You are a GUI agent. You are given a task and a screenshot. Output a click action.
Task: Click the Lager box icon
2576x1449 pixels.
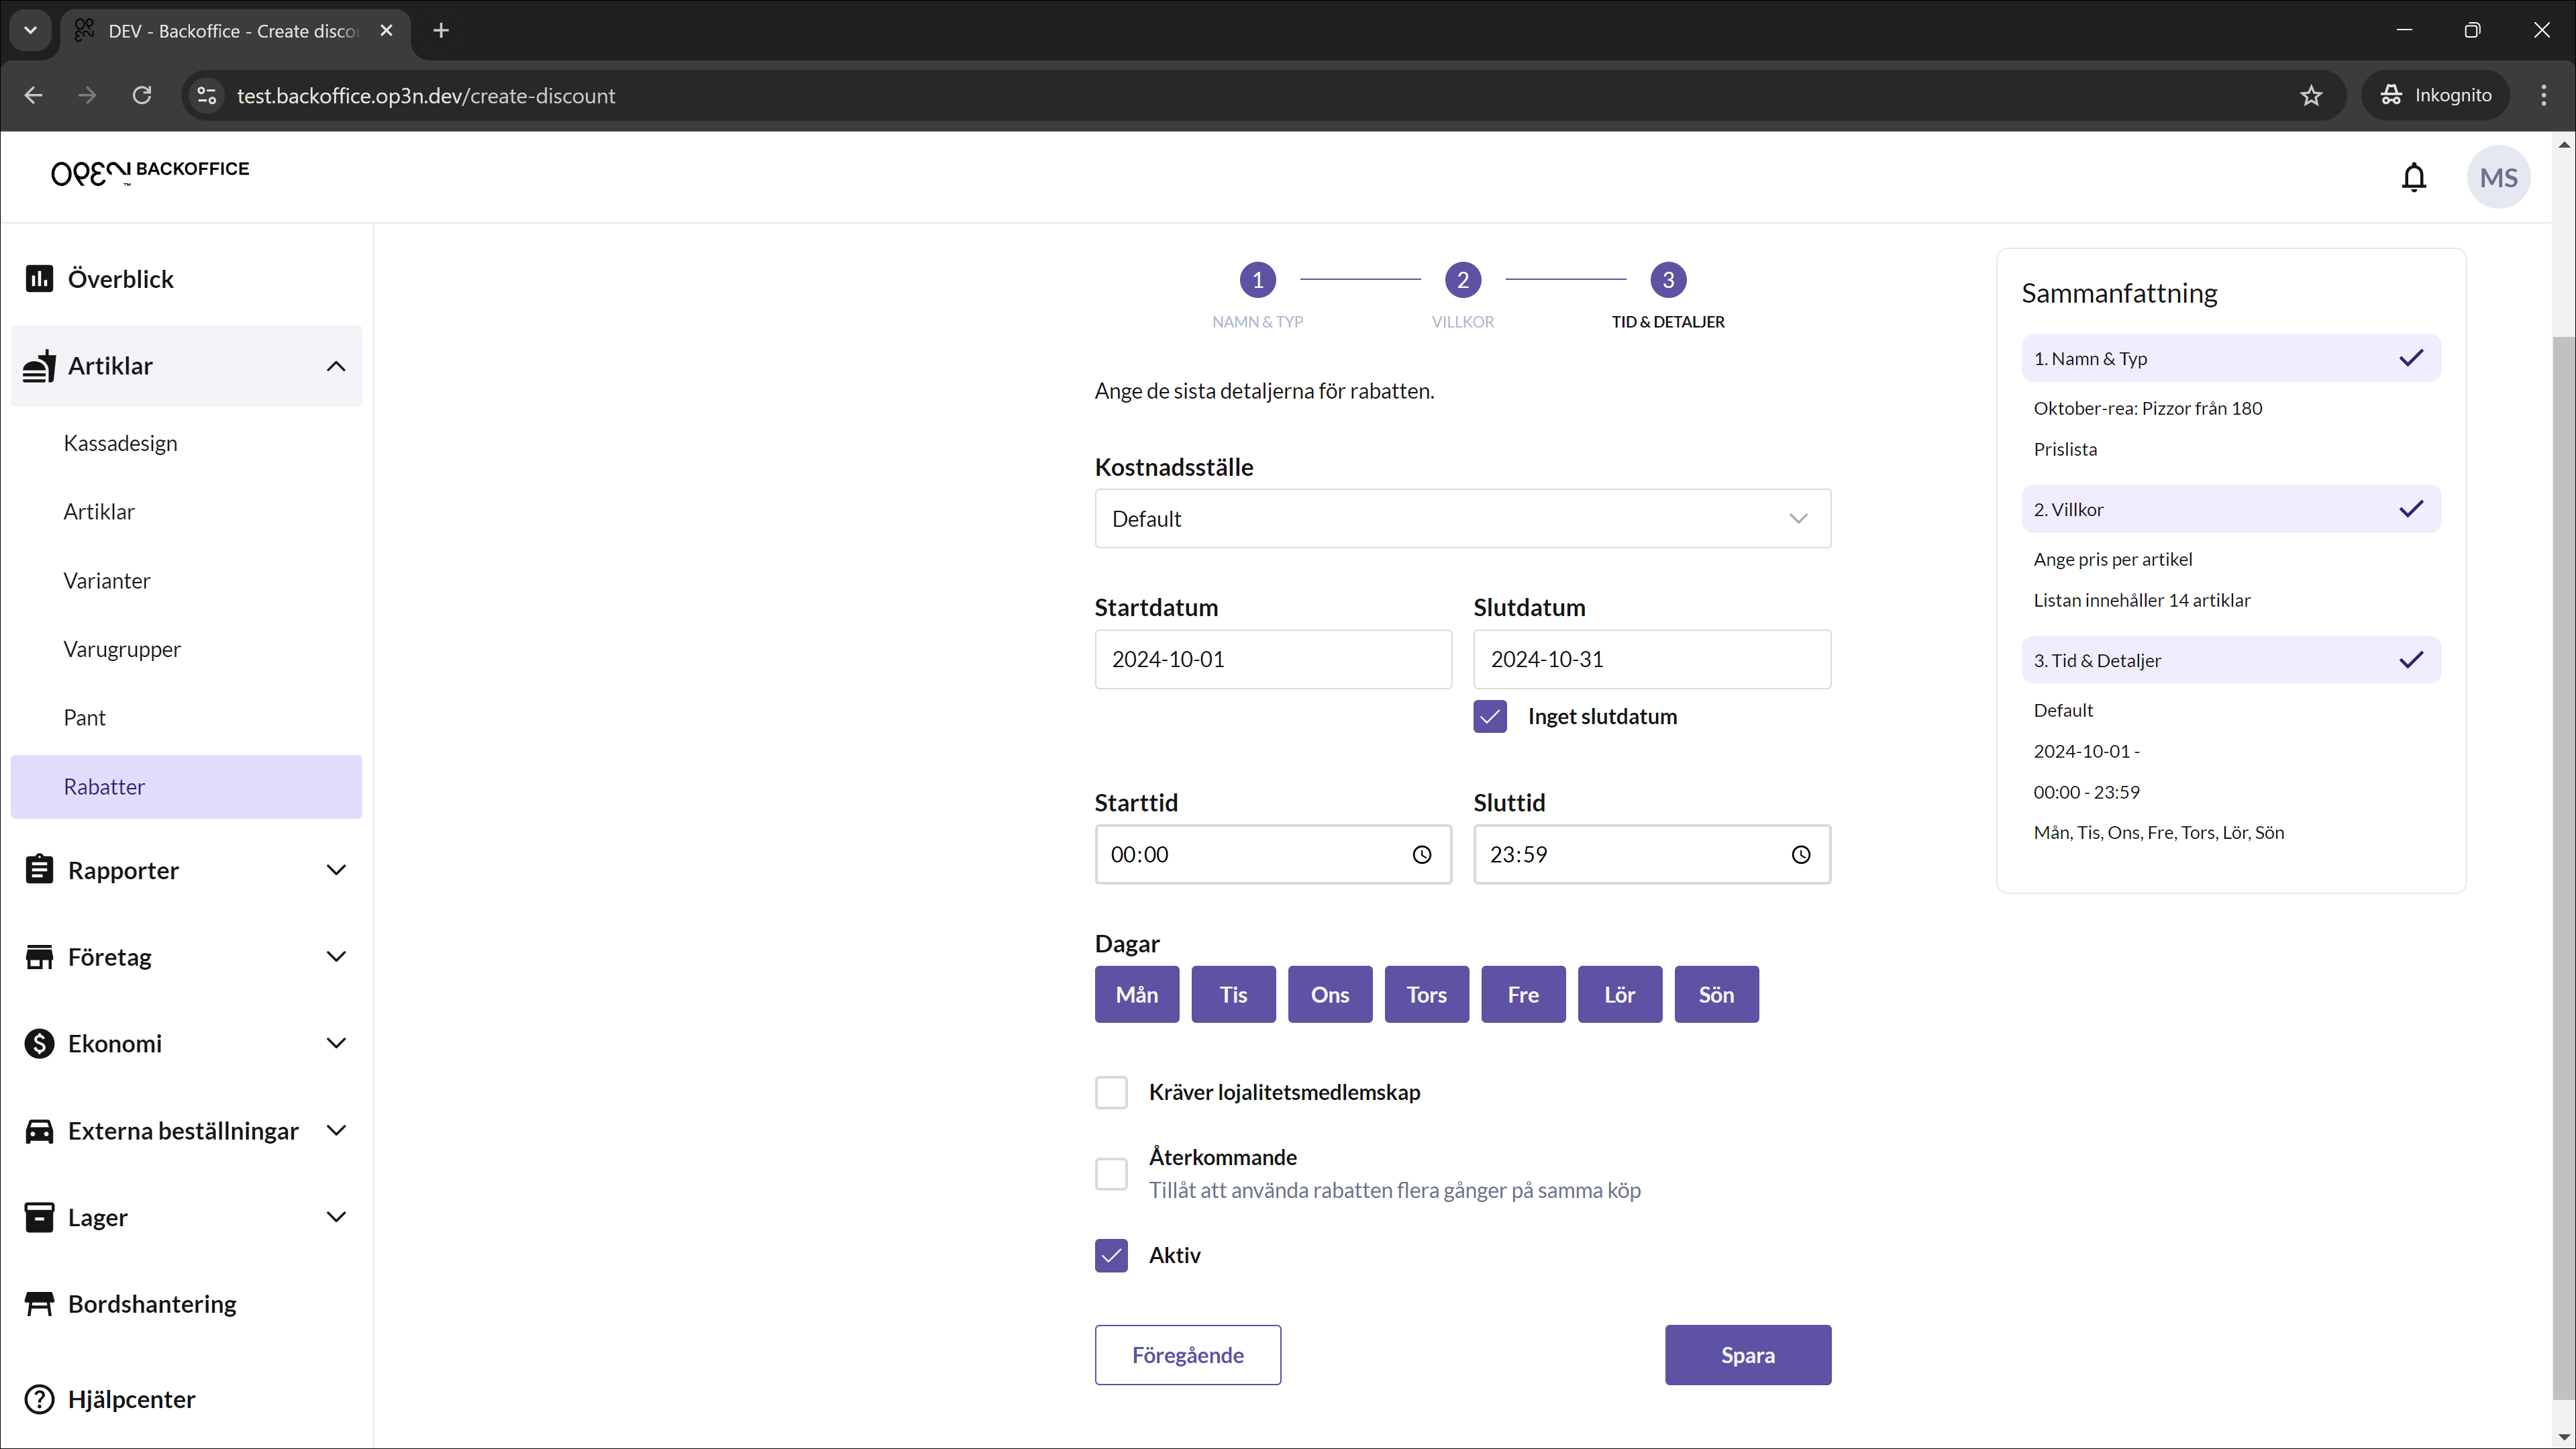coord(39,1217)
